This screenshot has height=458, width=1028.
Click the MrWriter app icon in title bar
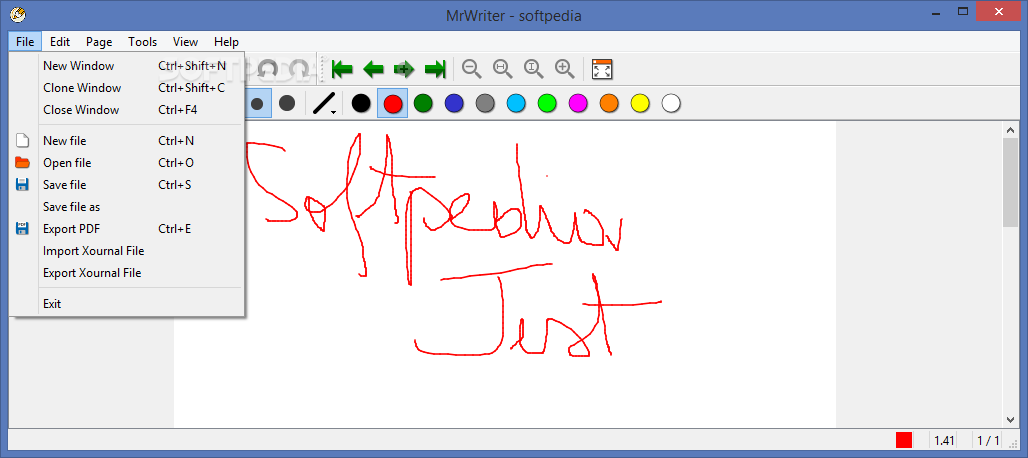coord(18,14)
